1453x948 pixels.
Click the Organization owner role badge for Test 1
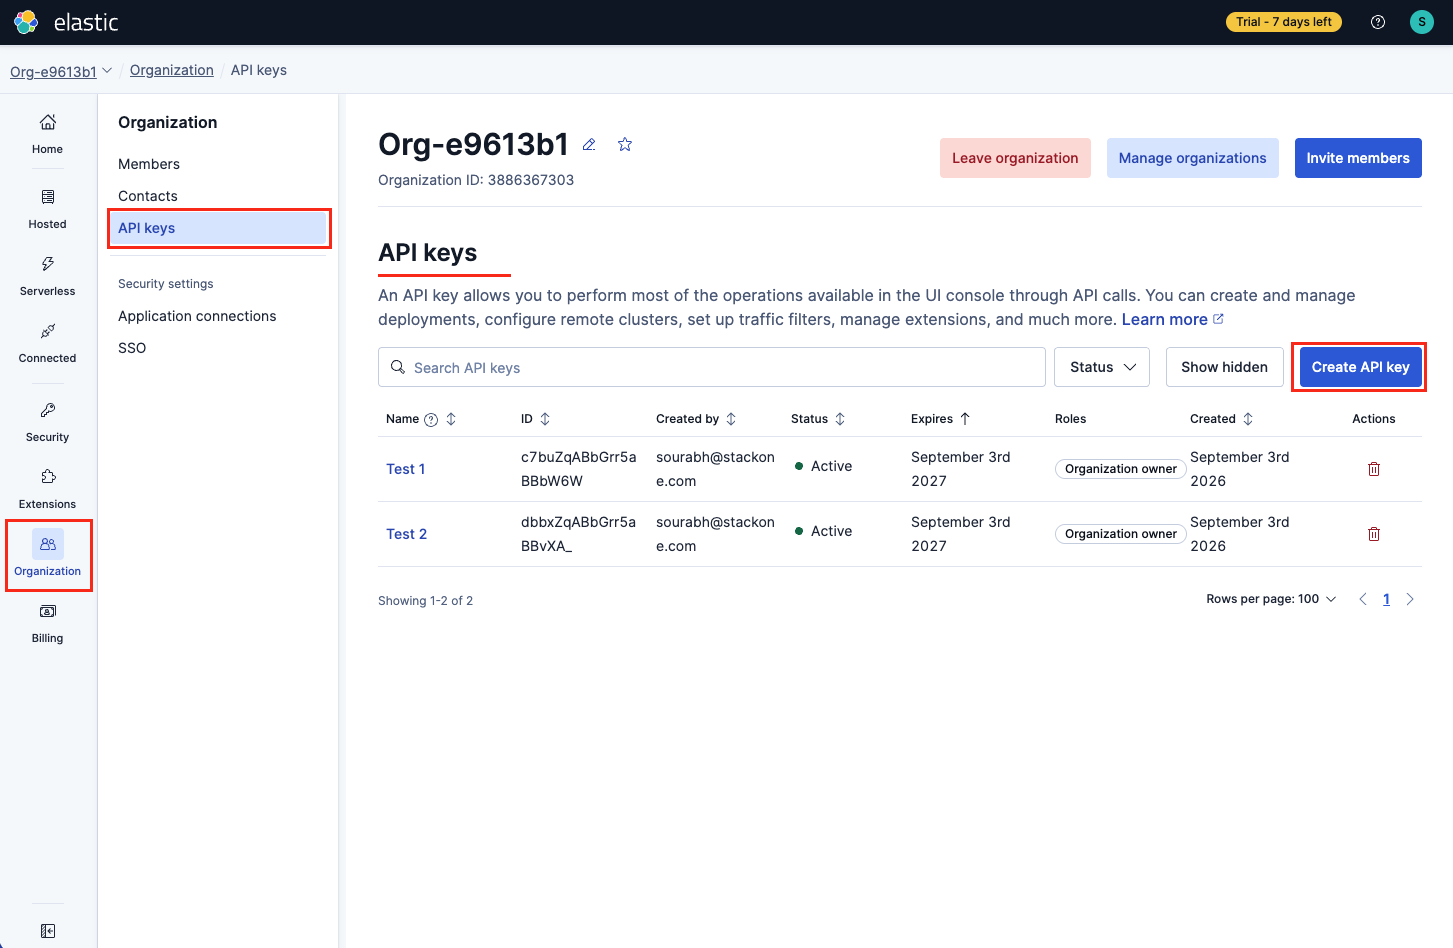[1121, 469]
